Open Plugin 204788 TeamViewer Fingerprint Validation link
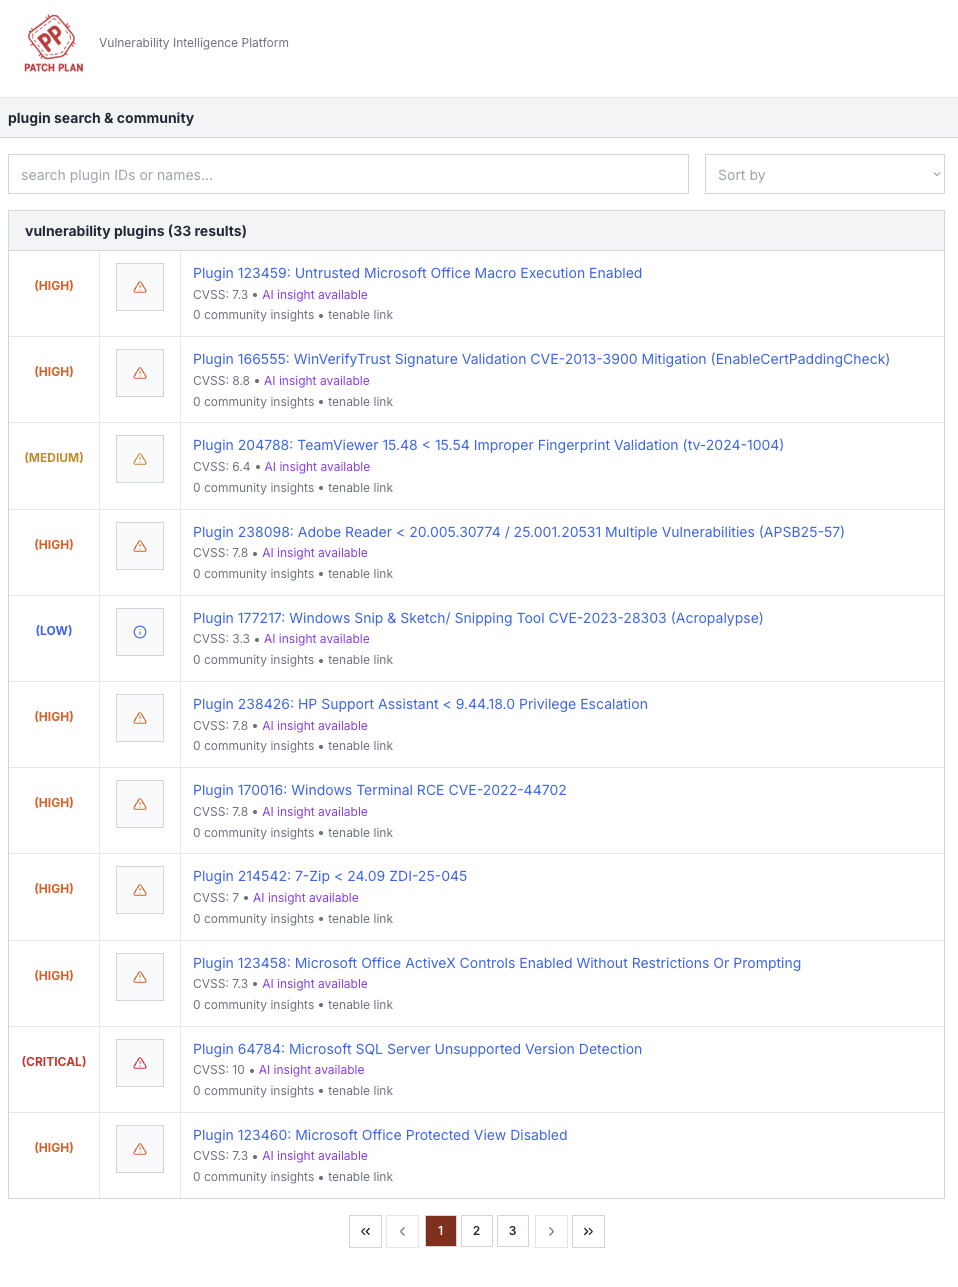Viewport: 958px width, 1287px height. coord(488,445)
